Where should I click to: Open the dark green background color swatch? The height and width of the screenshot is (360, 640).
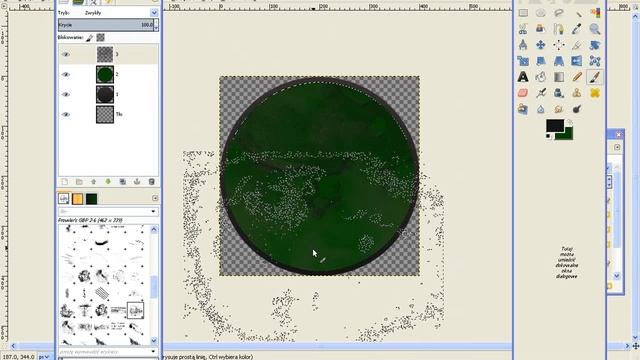click(568, 135)
